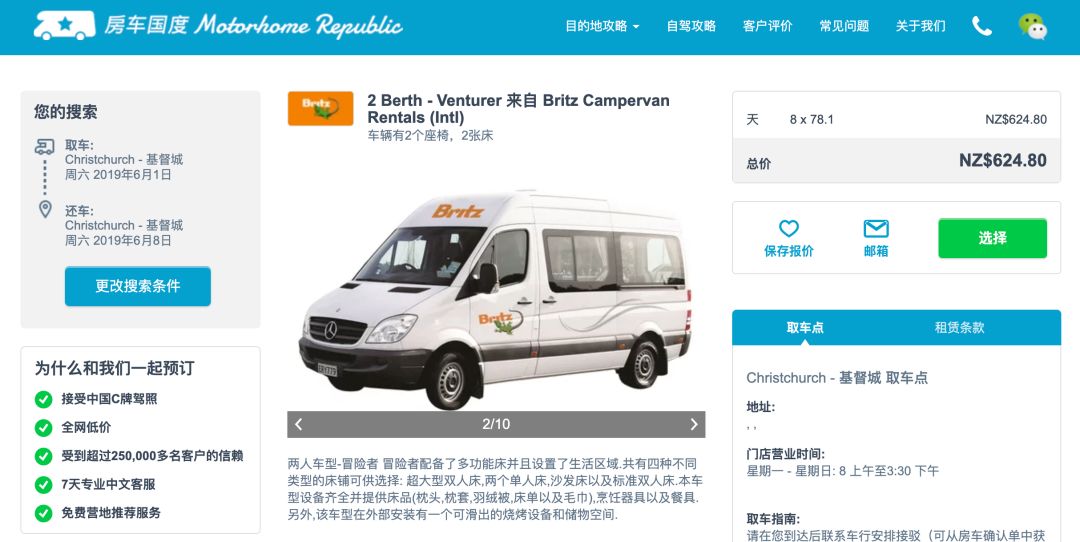The width and height of the screenshot is (1080, 542).
Task: Switch to the 租赁条款 tab
Action: tap(959, 328)
